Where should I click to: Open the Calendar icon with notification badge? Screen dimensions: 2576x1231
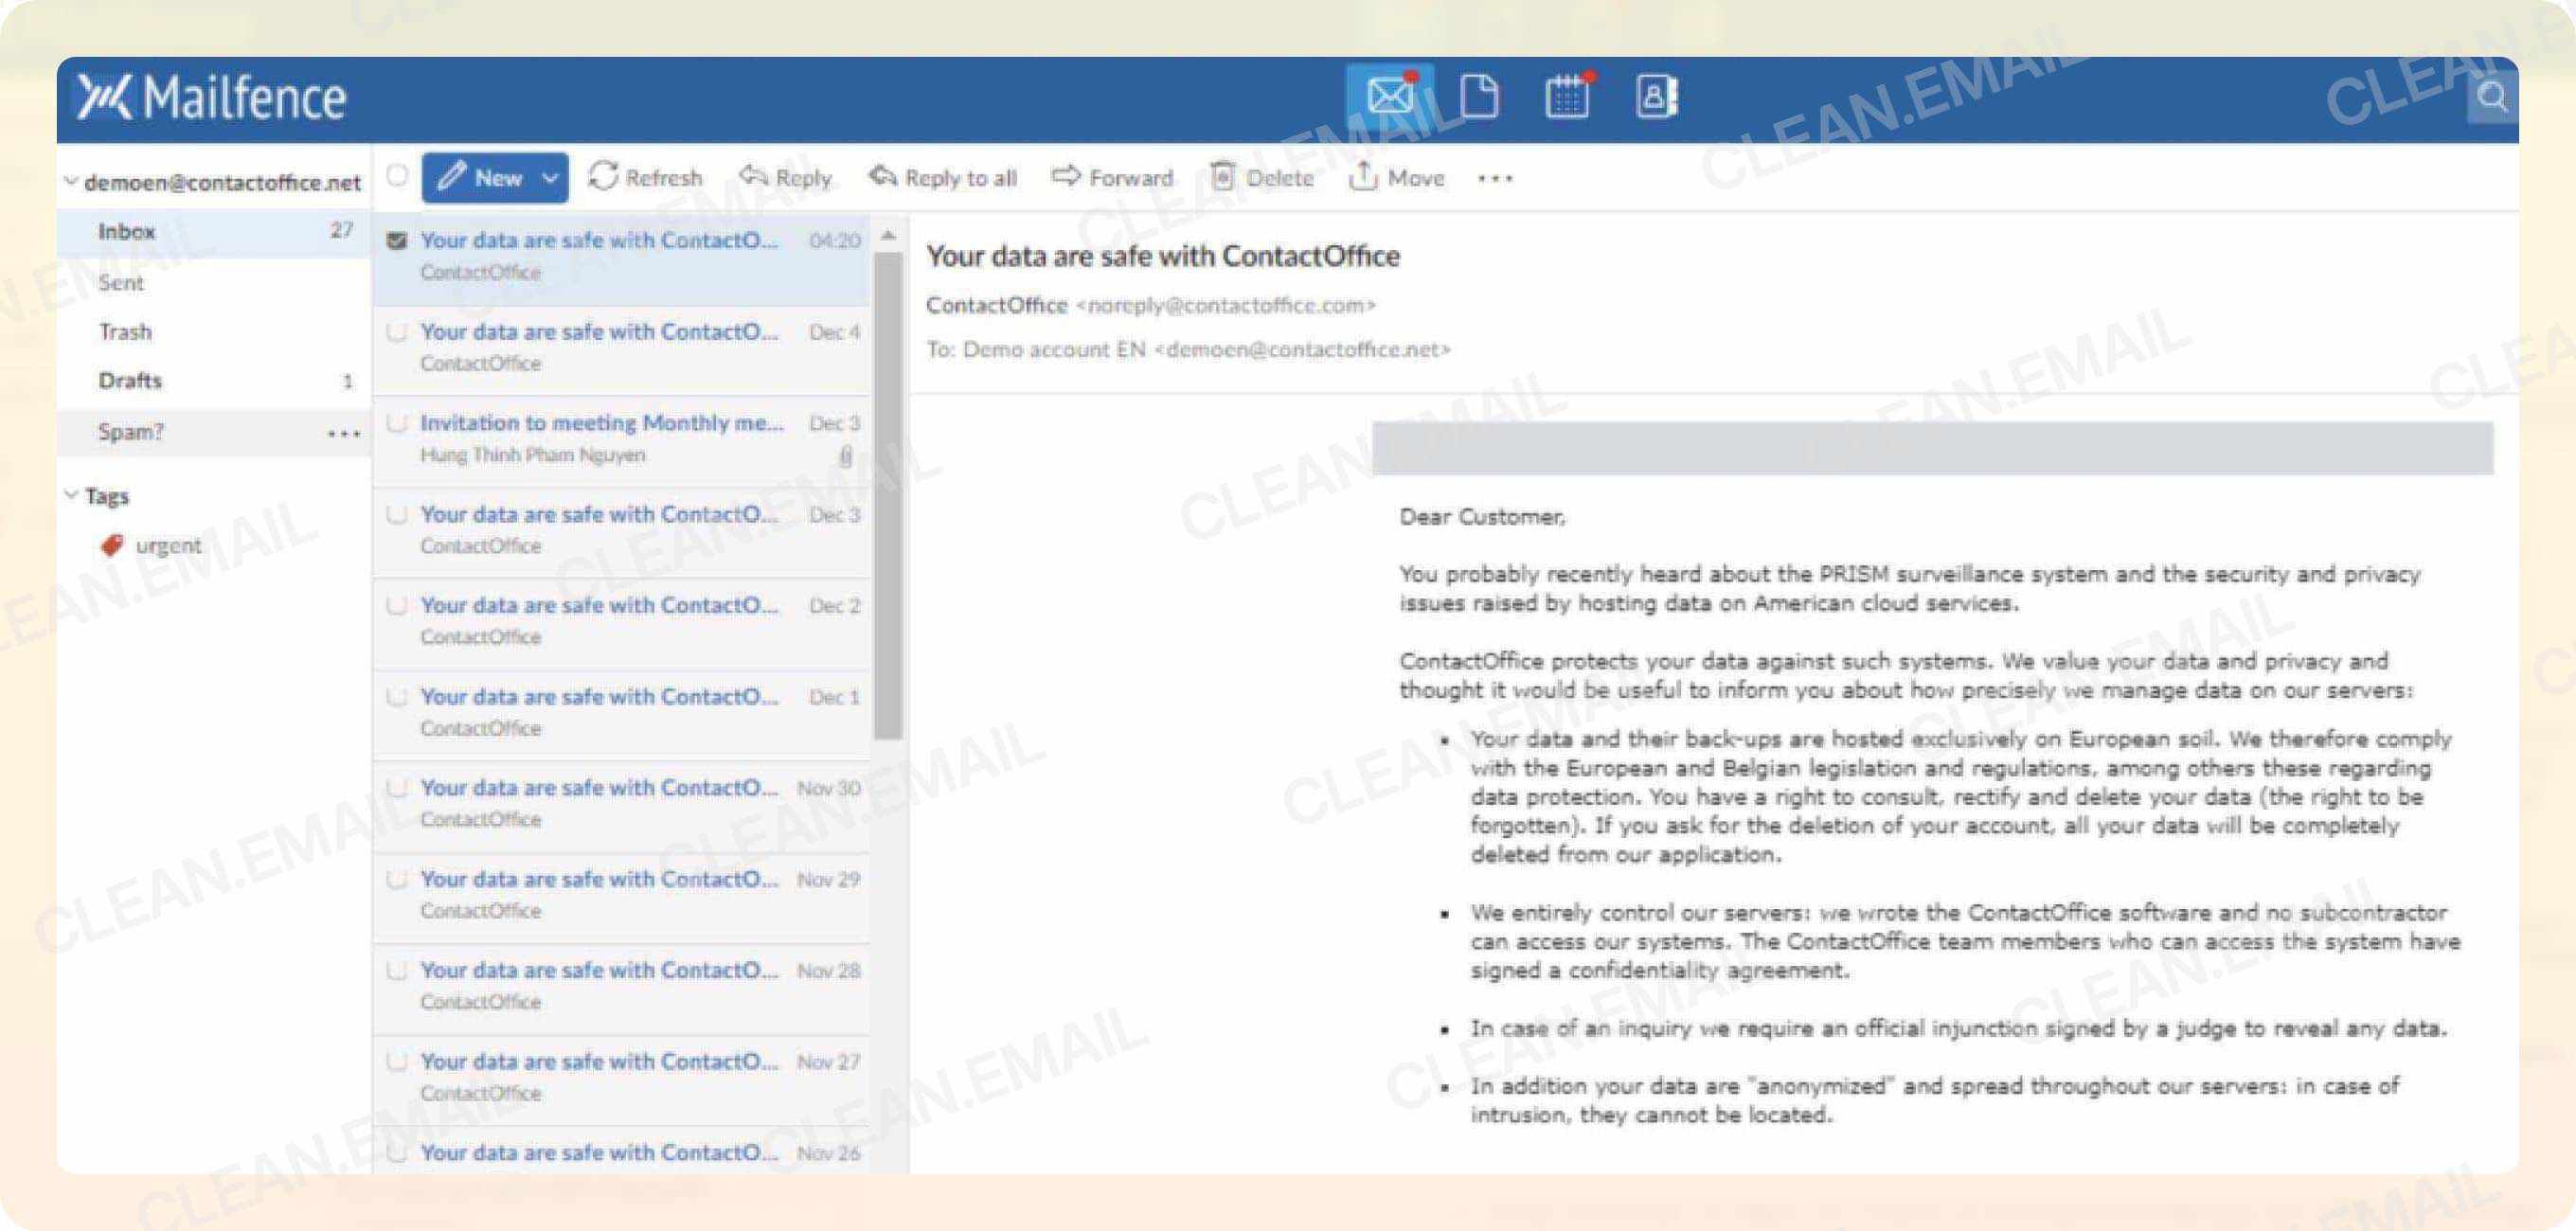tap(1568, 95)
